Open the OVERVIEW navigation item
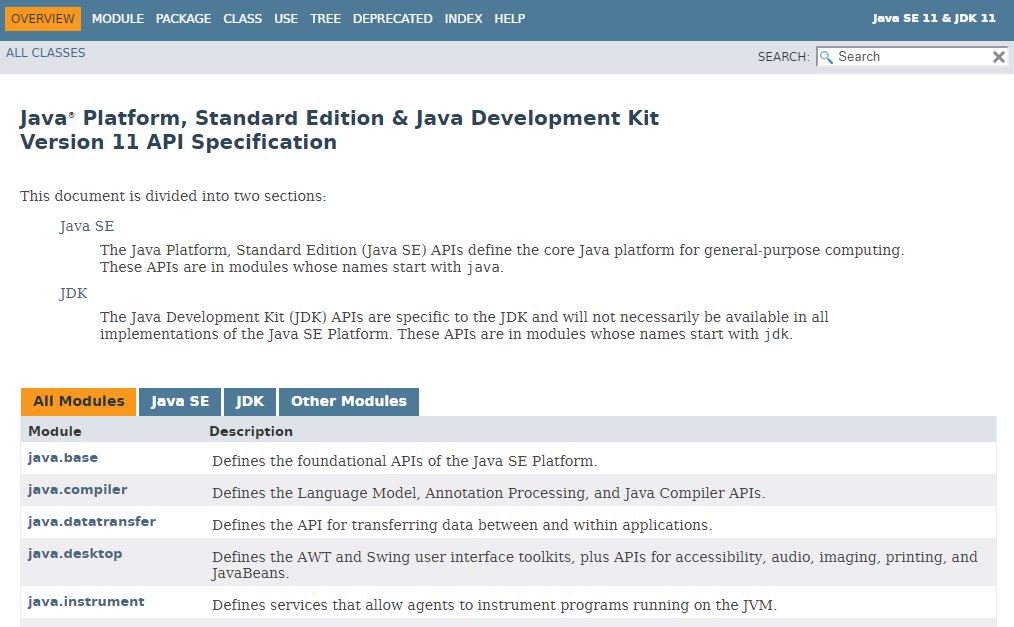This screenshot has height=627, width=1014. [x=43, y=19]
